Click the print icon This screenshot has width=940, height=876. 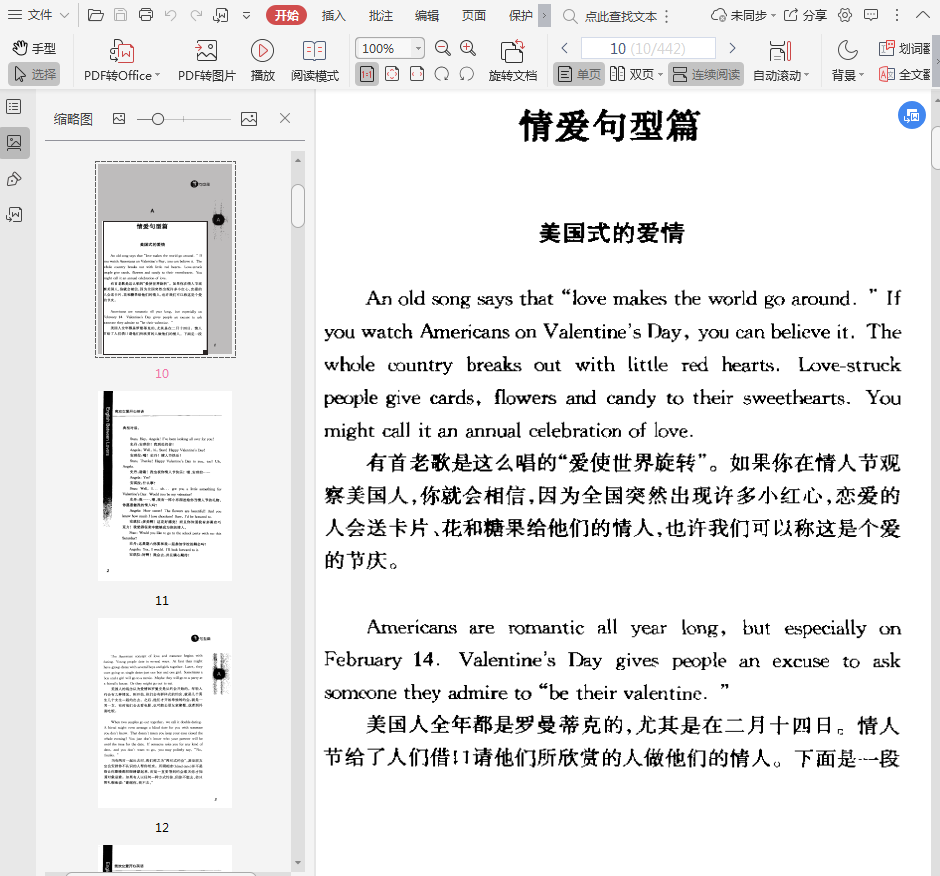[146, 15]
